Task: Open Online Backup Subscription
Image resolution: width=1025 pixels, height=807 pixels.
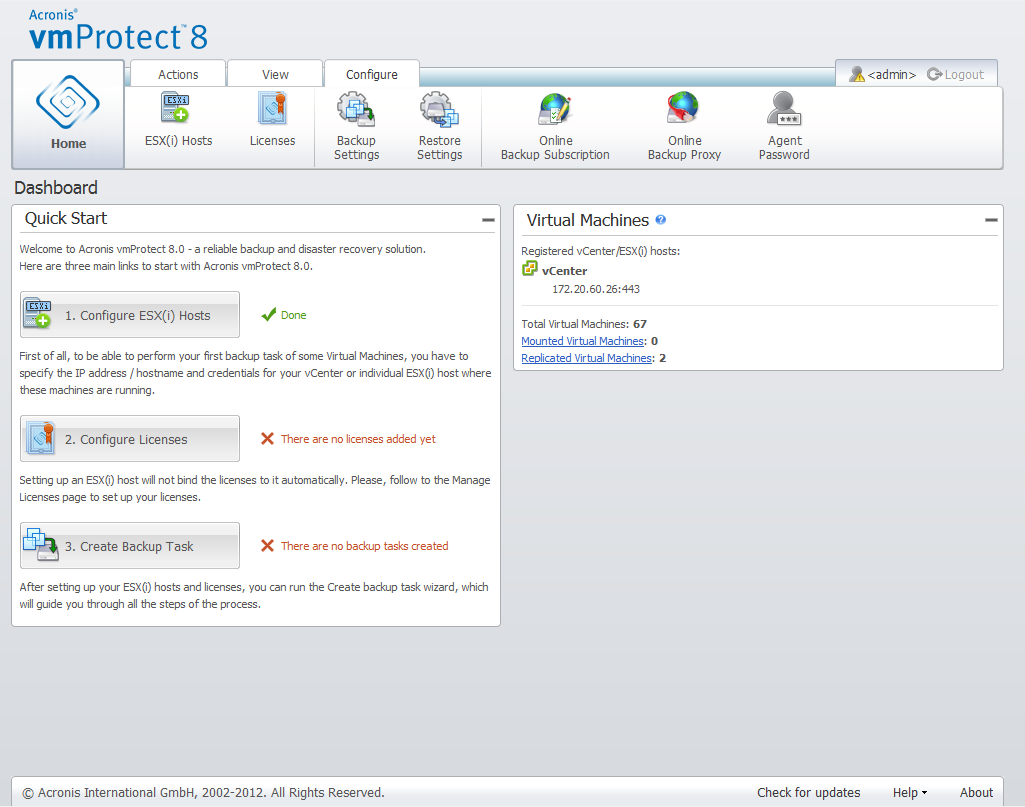Action: pos(555,127)
